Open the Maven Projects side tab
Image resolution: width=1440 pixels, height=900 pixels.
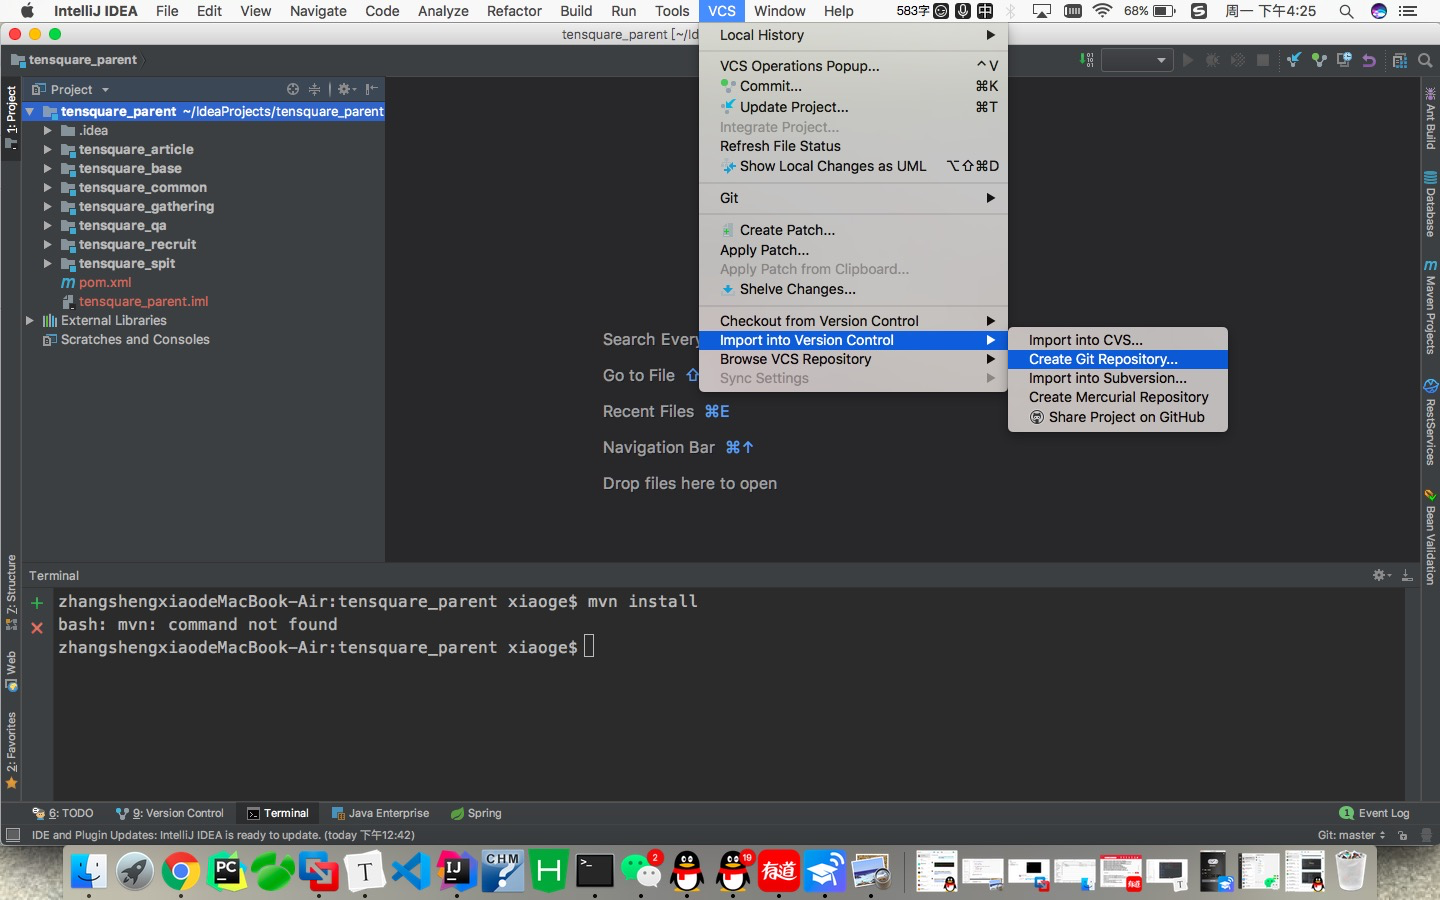pos(1430,308)
